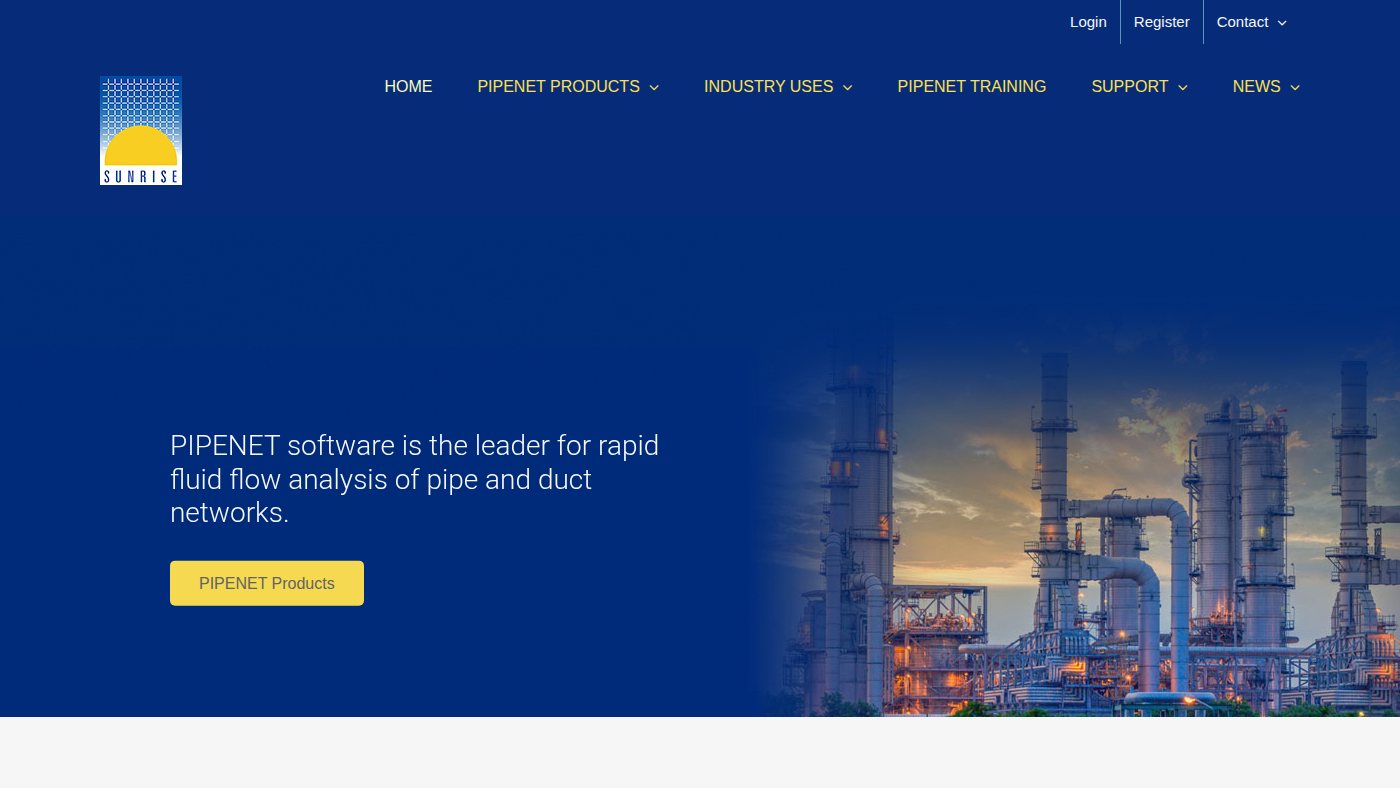Screen dimensions: 1400x788
Task: Click the Register link
Action: tap(1162, 22)
